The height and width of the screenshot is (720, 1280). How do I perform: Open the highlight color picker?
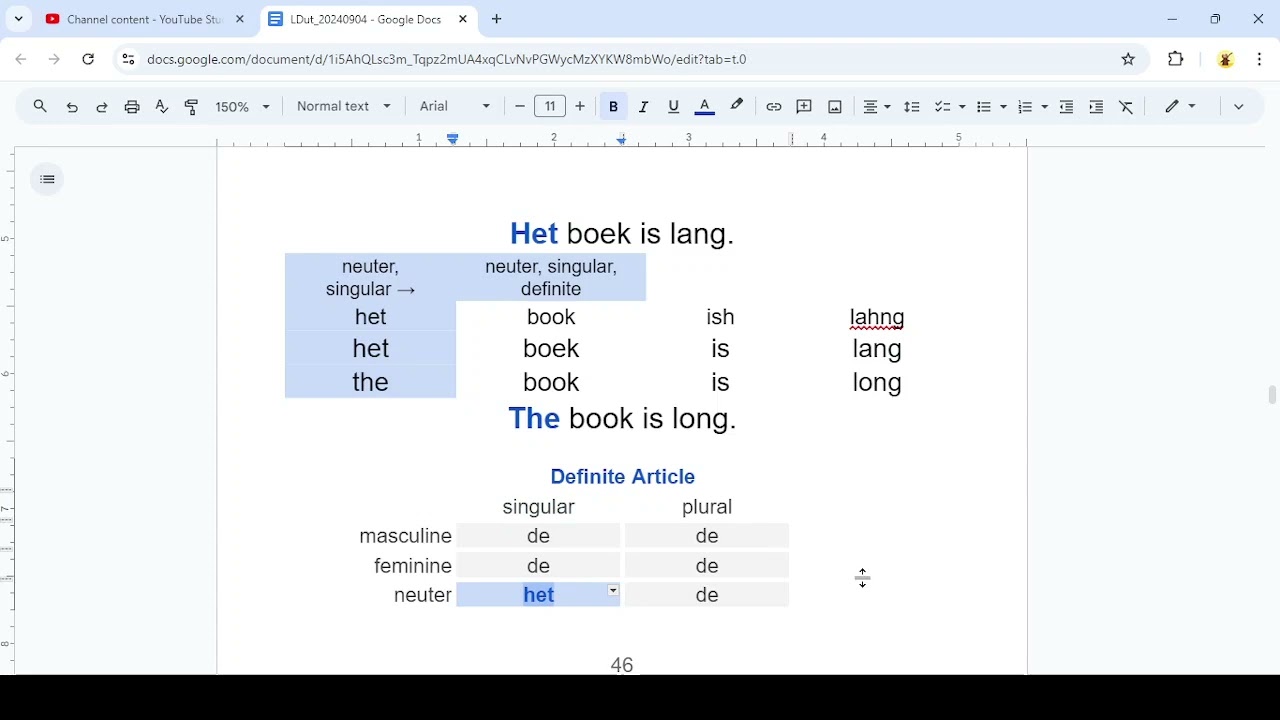737,106
